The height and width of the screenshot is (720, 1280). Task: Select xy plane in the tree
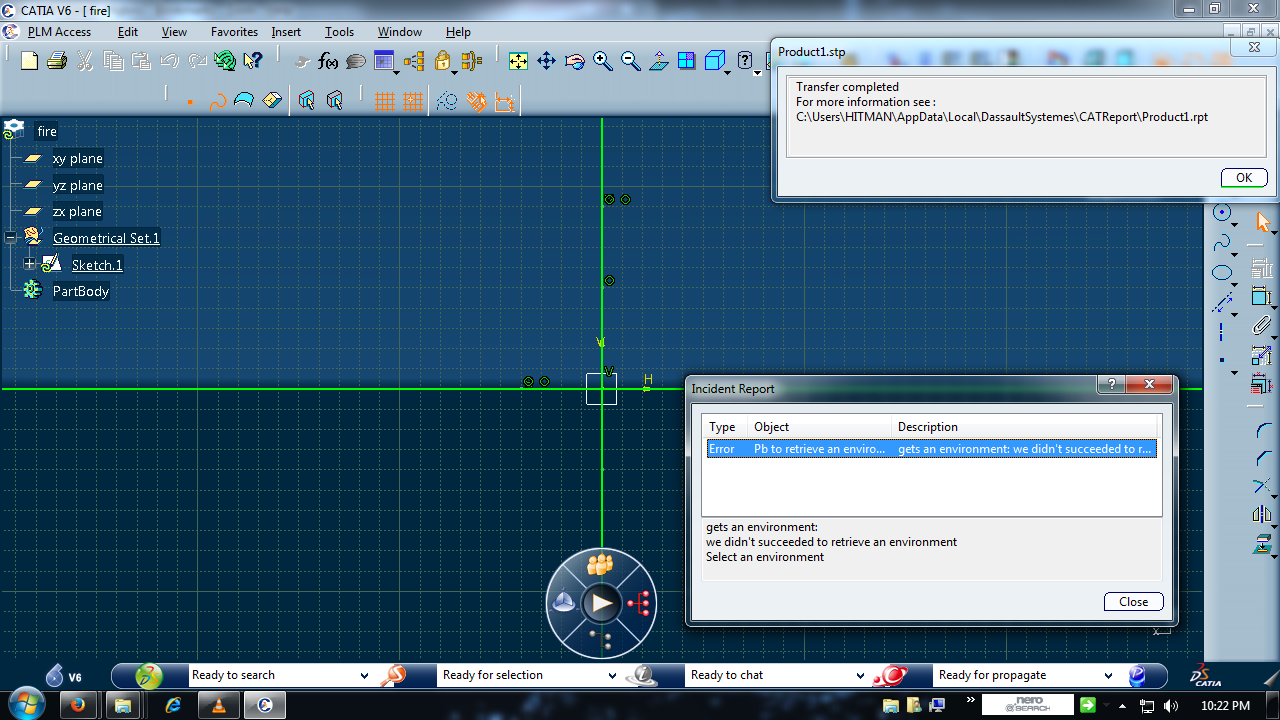tap(77, 159)
